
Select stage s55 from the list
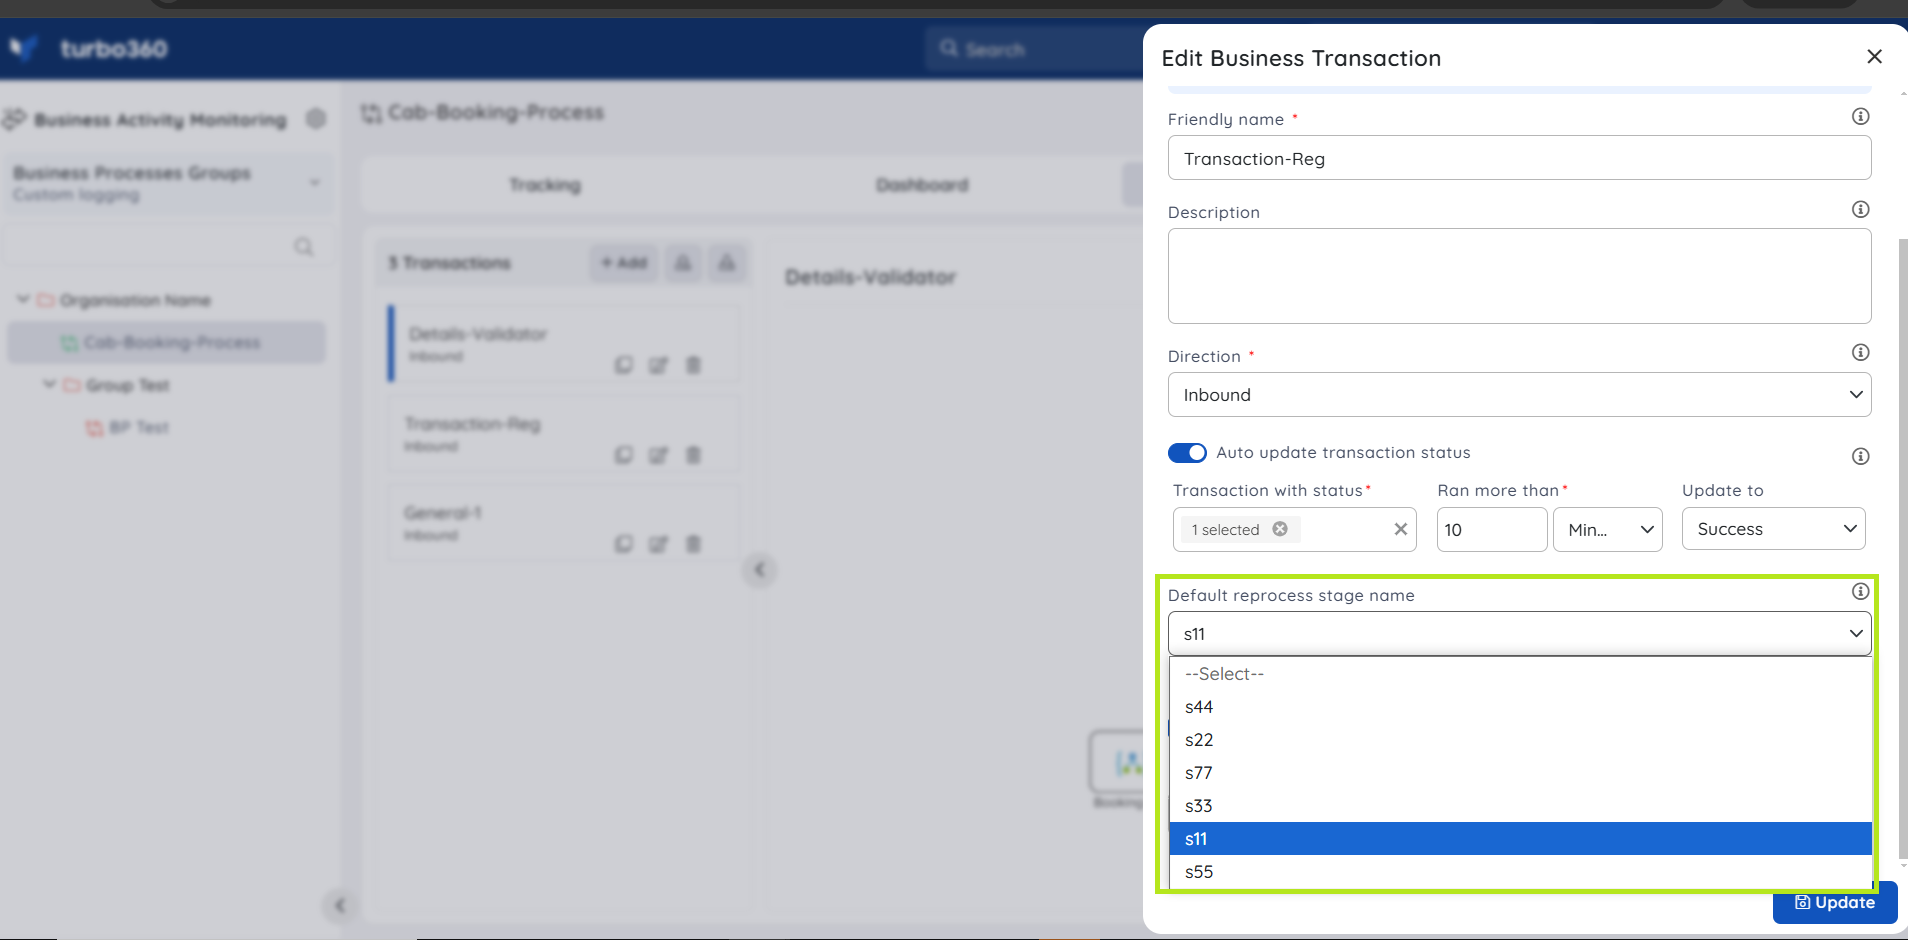pos(1520,872)
